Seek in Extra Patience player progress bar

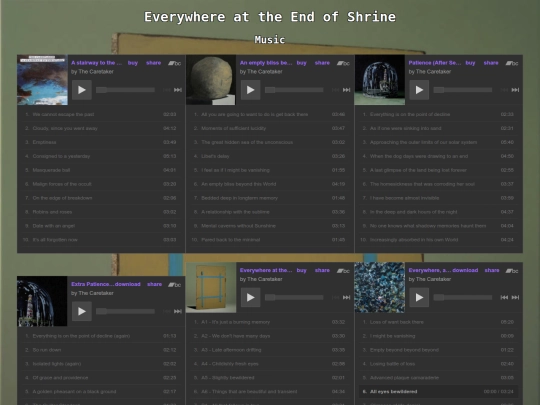tap(125, 311)
